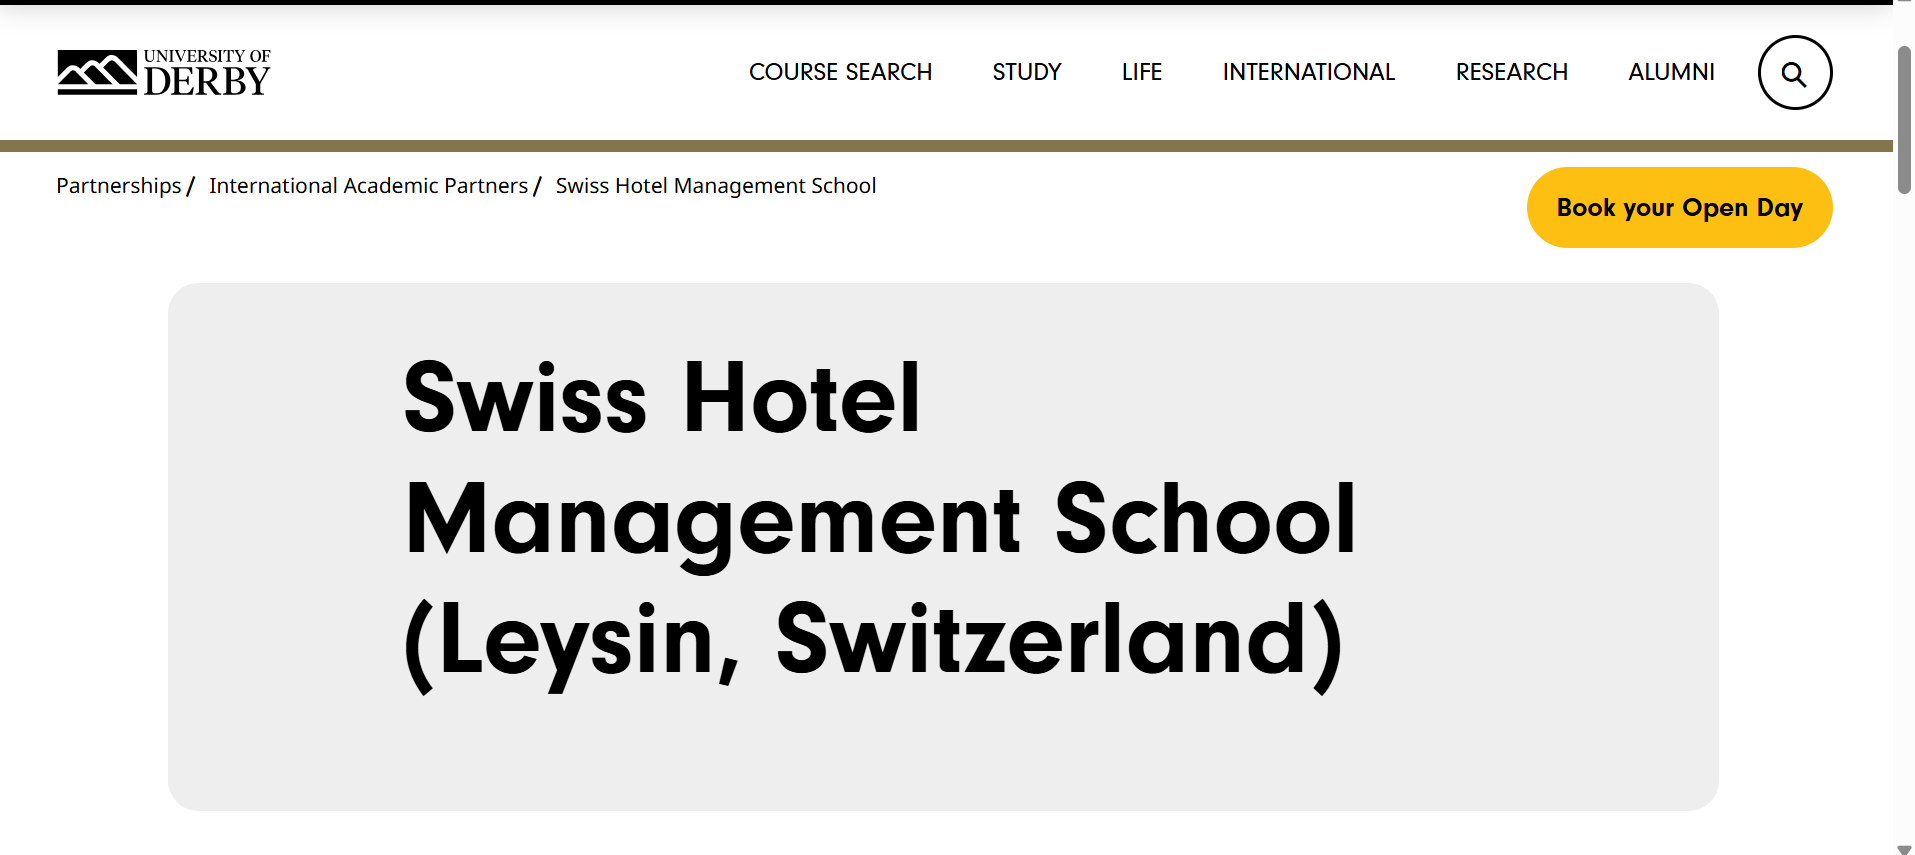Open the Alumni navigation item
This screenshot has height=855, width=1915.
click(x=1671, y=73)
